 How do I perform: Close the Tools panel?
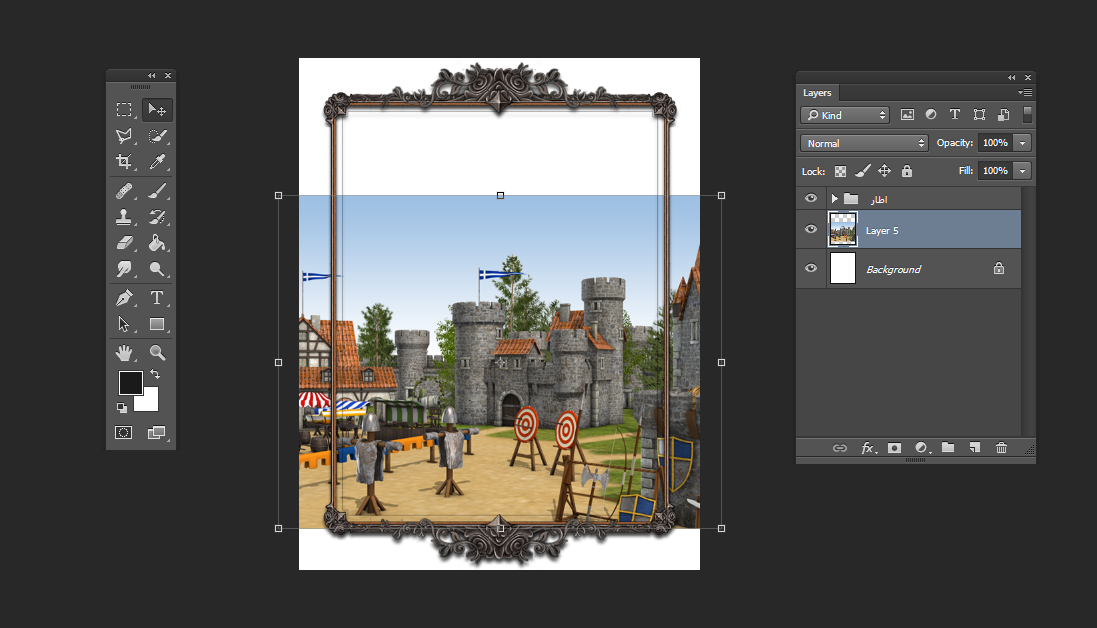[x=168, y=76]
